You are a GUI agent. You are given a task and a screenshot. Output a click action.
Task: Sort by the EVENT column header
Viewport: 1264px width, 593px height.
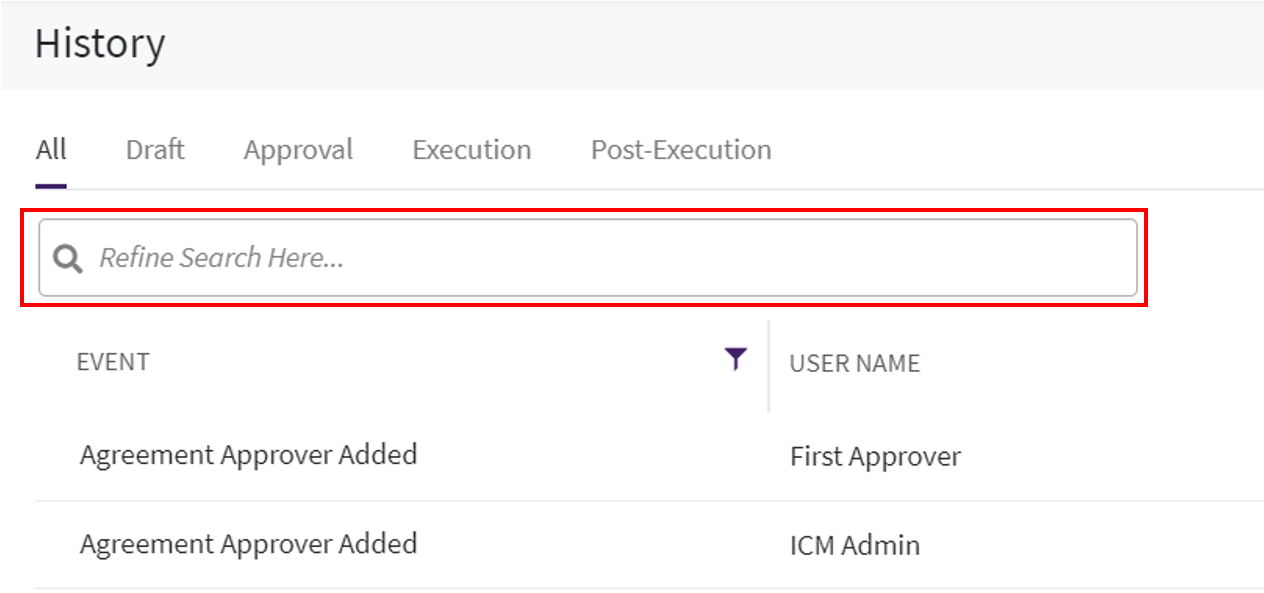coord(113,362)
